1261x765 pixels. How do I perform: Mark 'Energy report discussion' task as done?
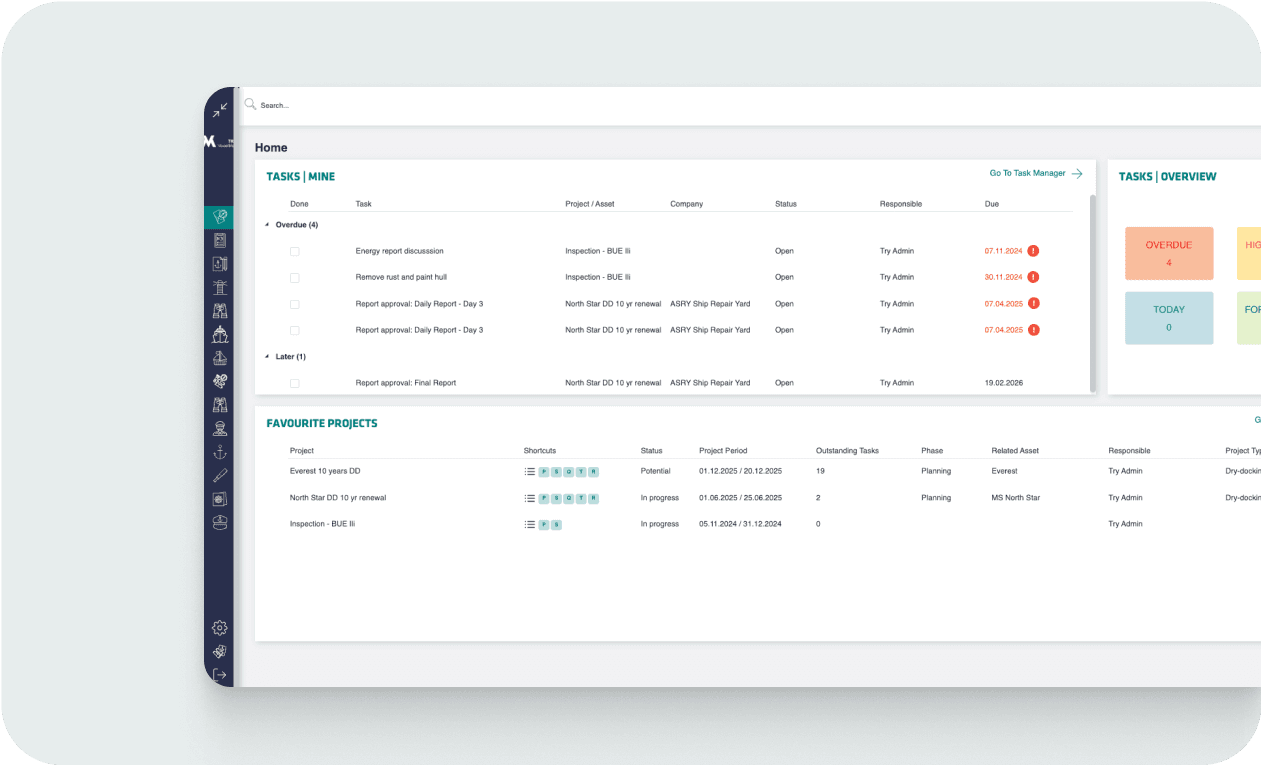tap(294, 251)
